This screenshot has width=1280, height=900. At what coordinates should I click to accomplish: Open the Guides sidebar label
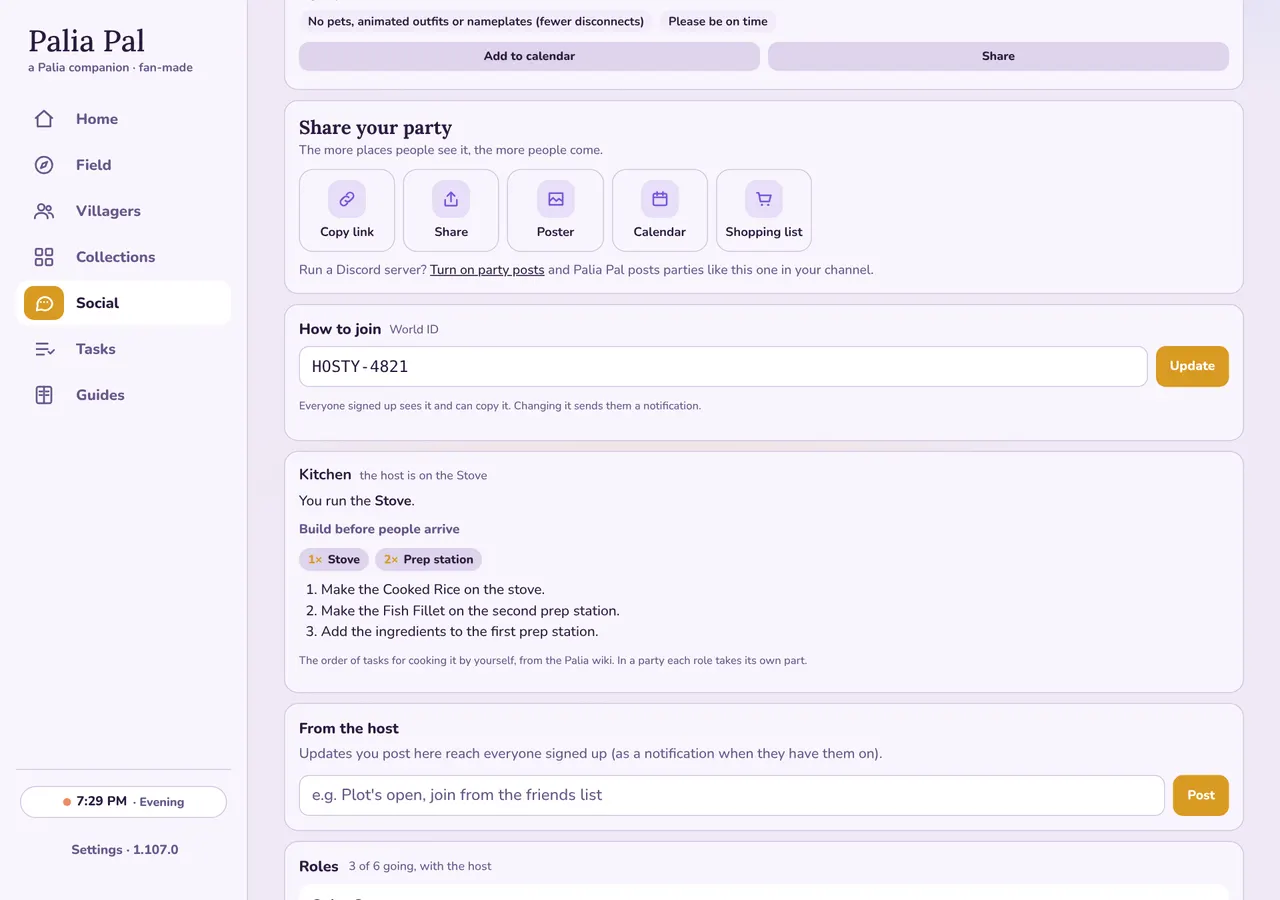click(100, 395)
